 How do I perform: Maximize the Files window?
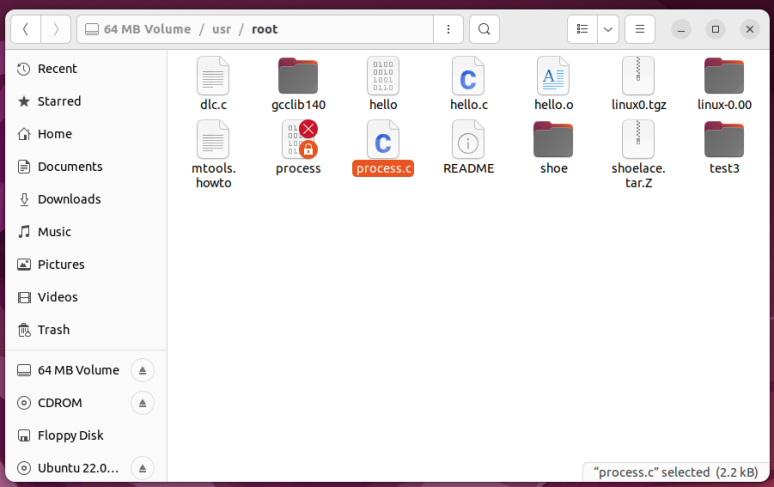tap(715, 30)
